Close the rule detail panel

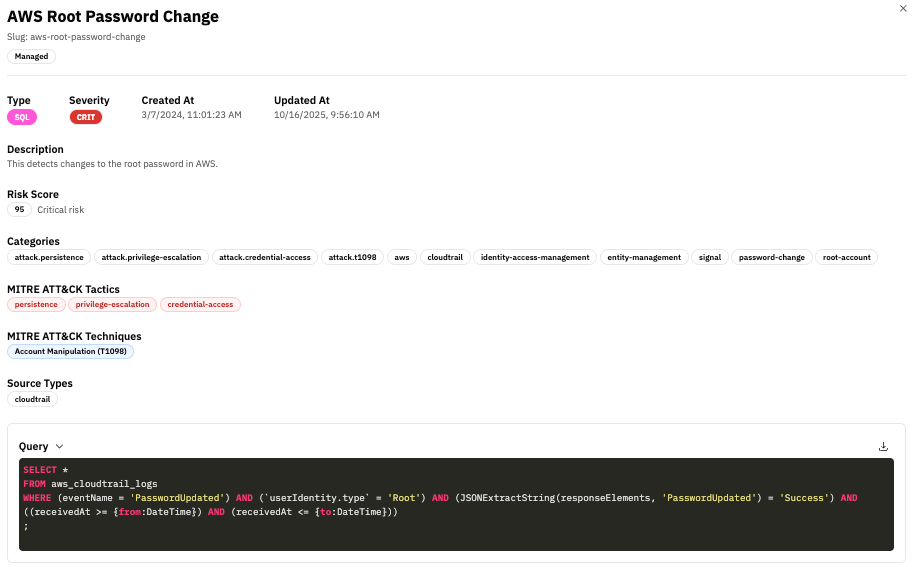click(x=903, y=8)
